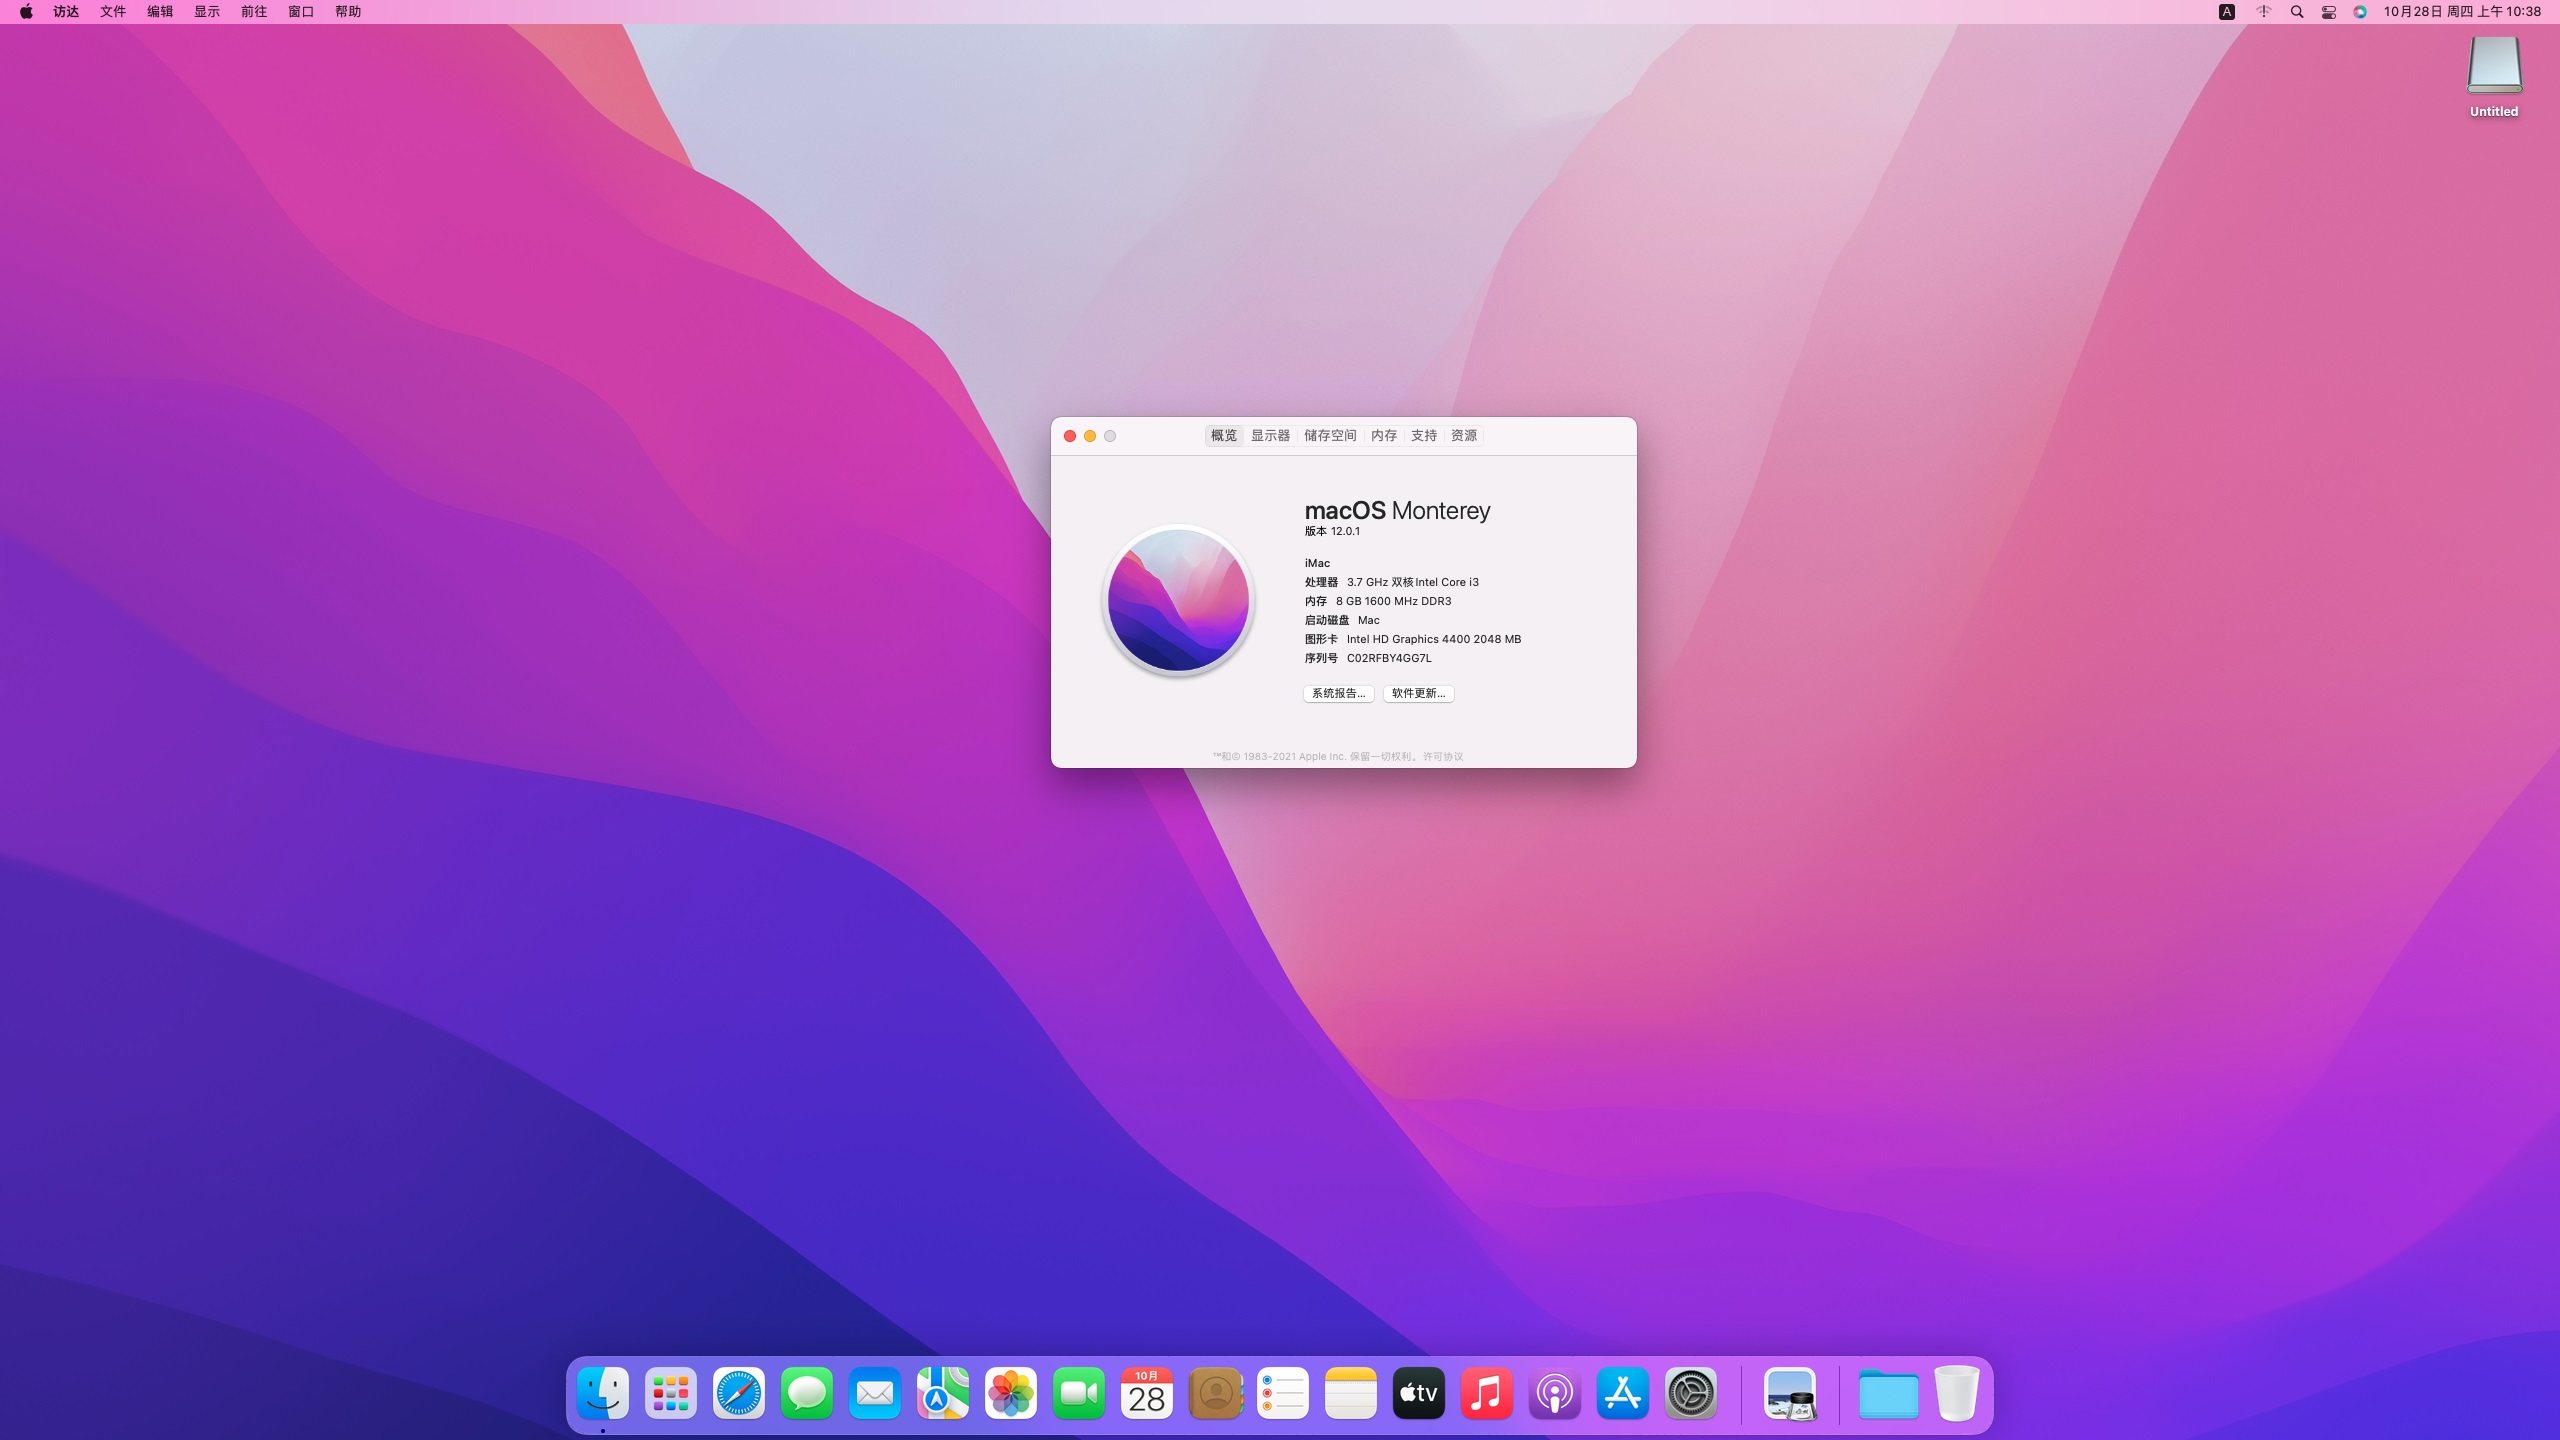The height and width of the screenshot is (1440, 2560).
Task: Open the Apple menu
Action: click(x=26, y=12)
